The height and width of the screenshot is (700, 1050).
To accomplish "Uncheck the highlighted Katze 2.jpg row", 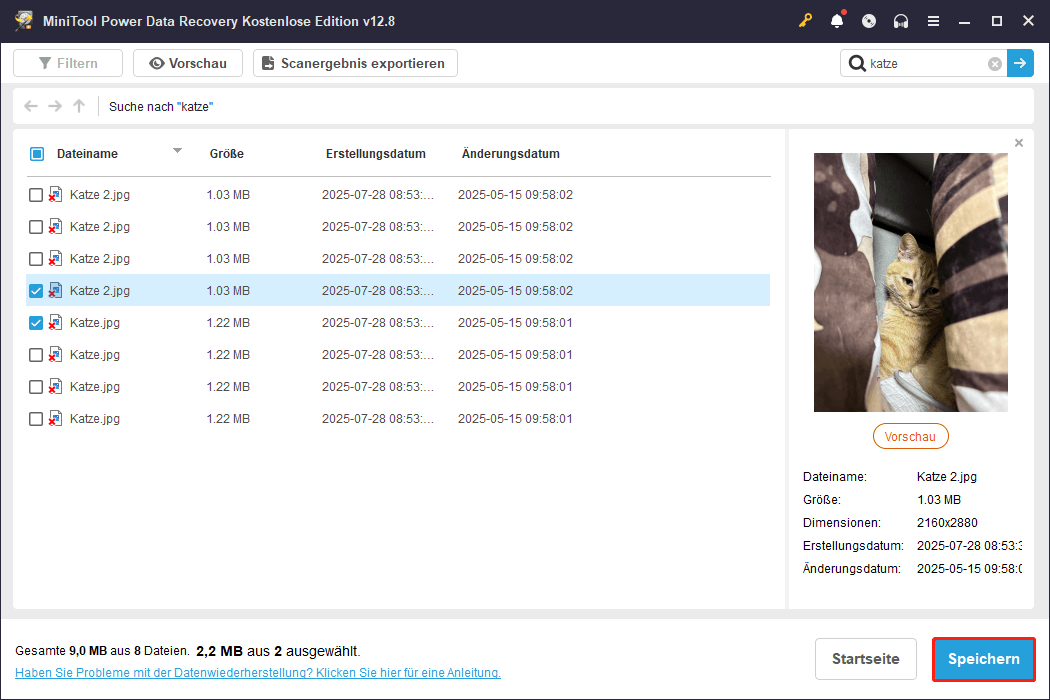I will click(x=37, y=290).
